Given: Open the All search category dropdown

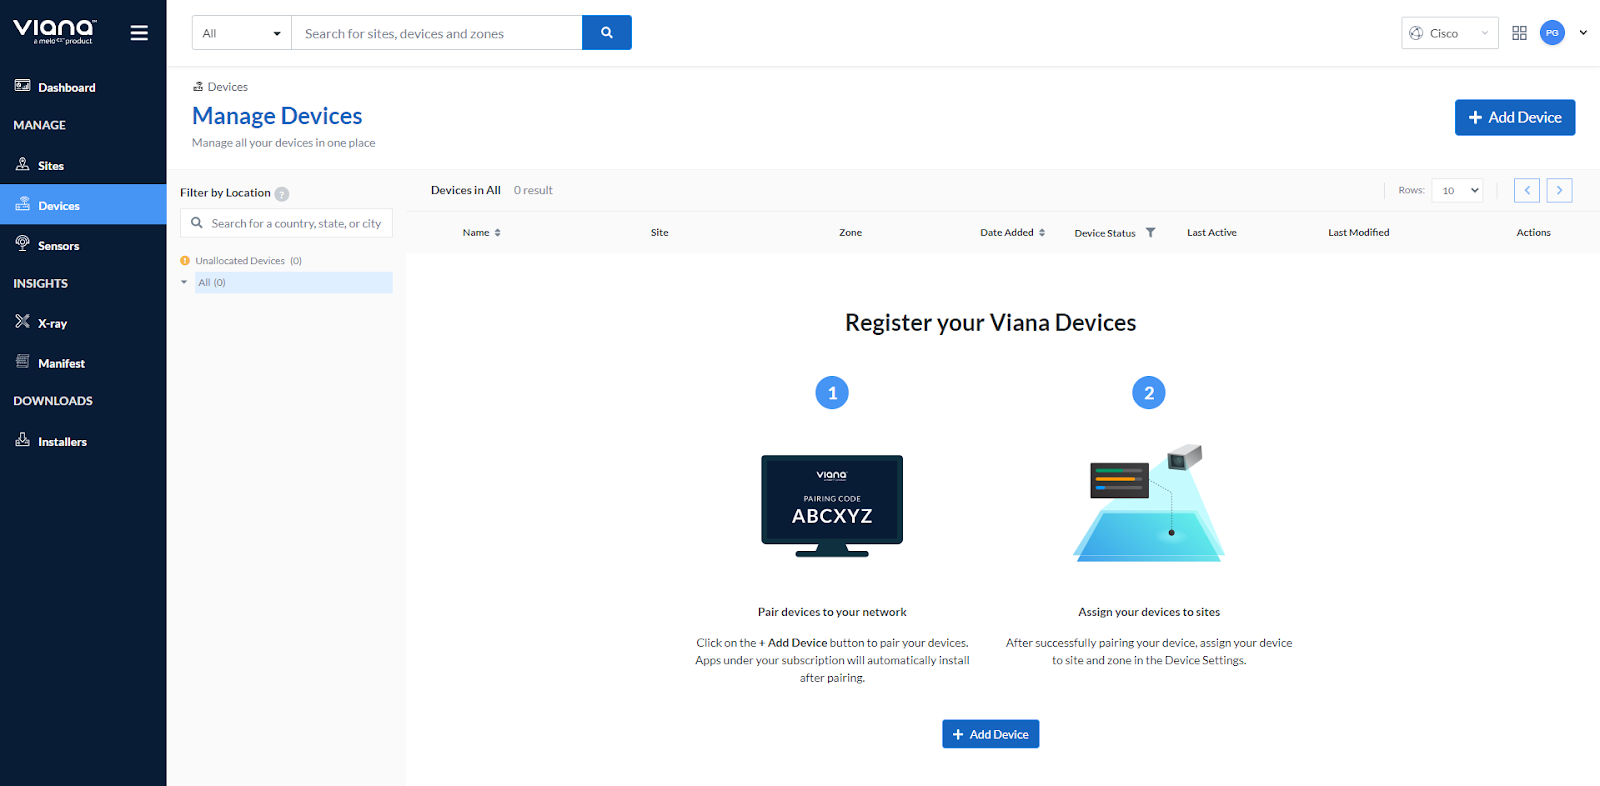Looking at the screenshot, I should [x=242, y=33].
